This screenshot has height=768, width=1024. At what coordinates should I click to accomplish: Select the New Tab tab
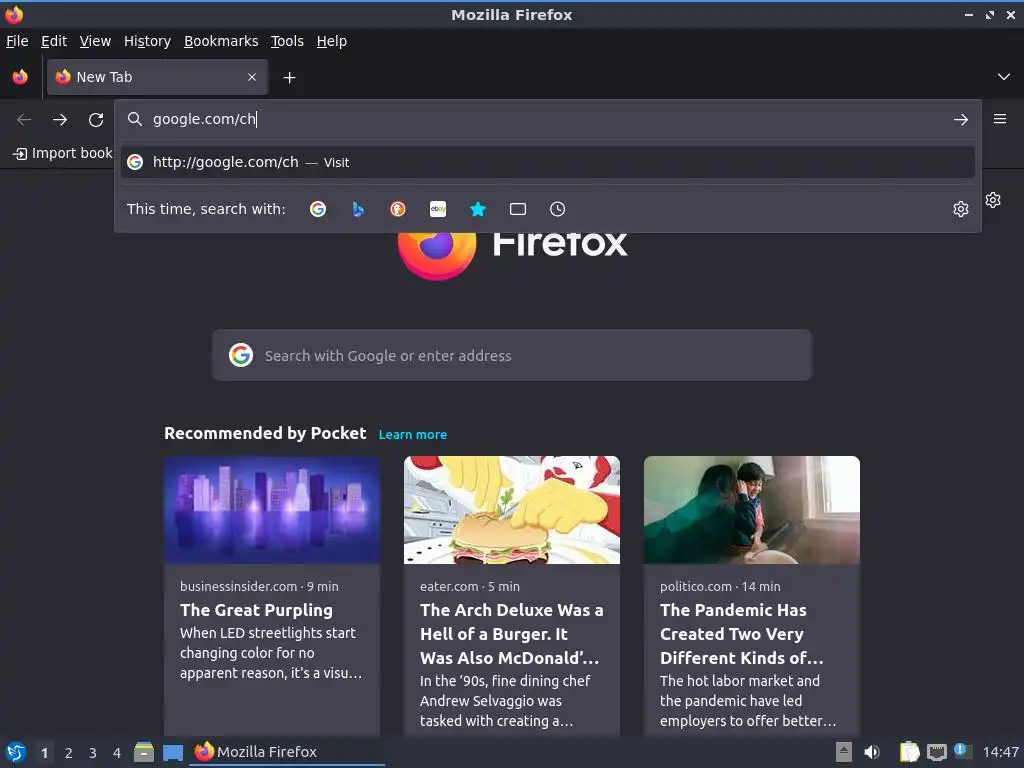(x=157, y=77)
